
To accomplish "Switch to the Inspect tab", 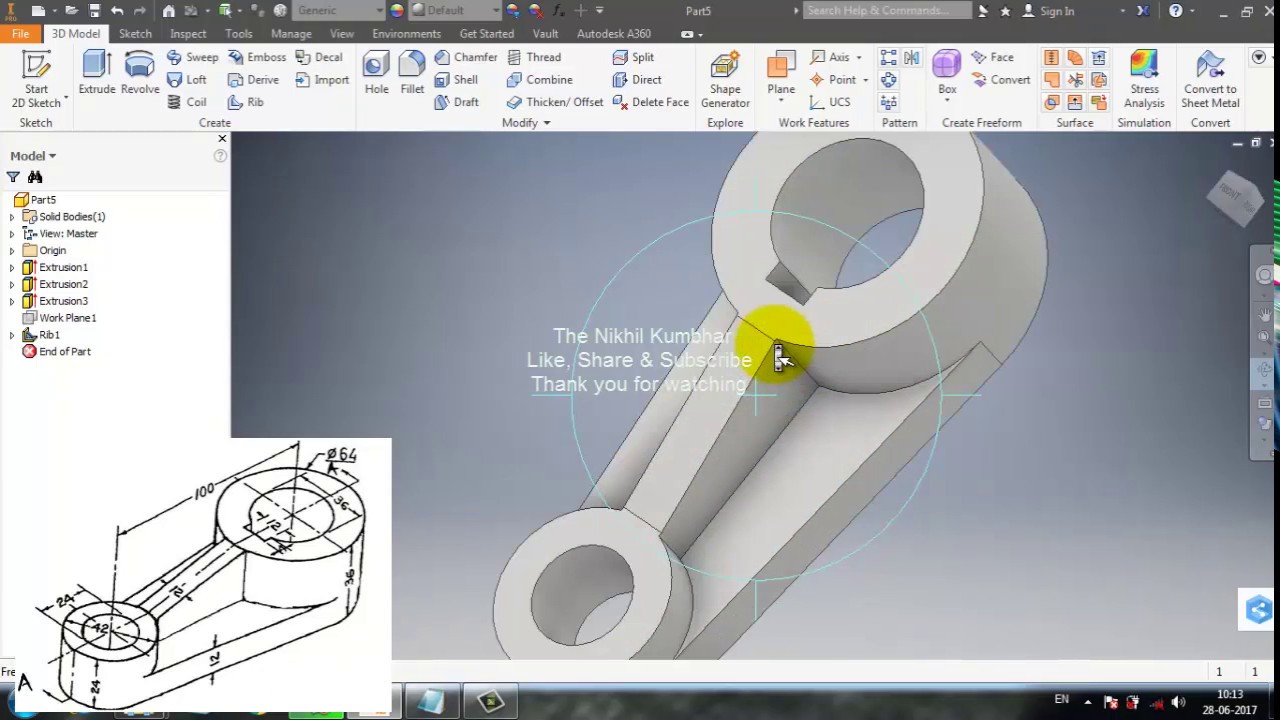I will [188, 33].
